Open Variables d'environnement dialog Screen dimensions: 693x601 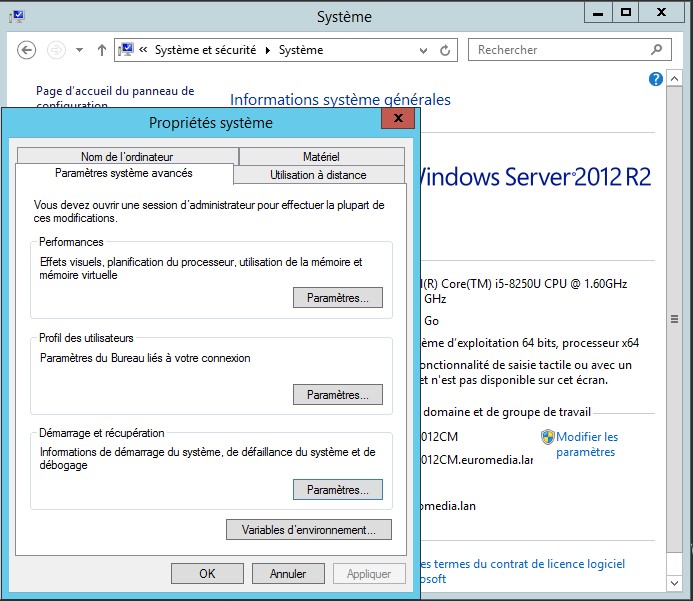click(308, 529)
